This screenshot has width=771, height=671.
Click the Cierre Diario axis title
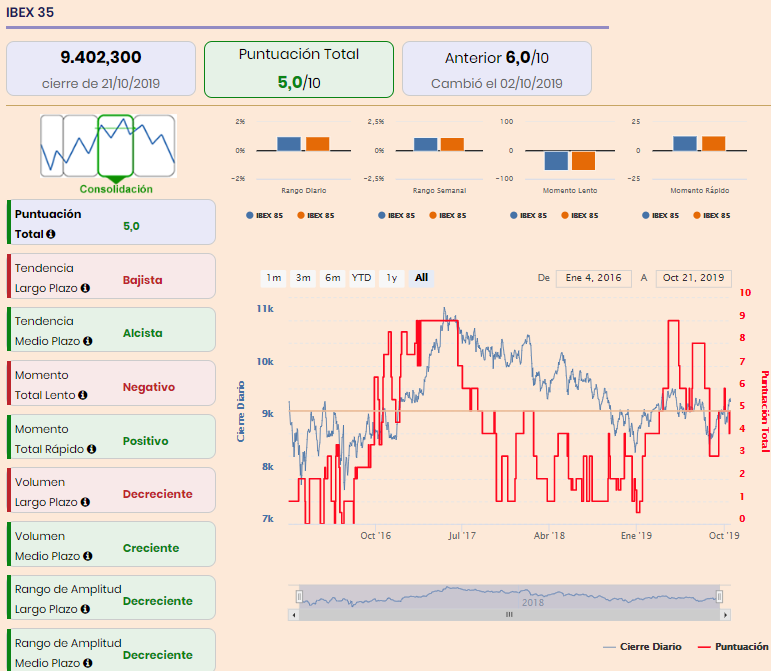tap(240, 411)
